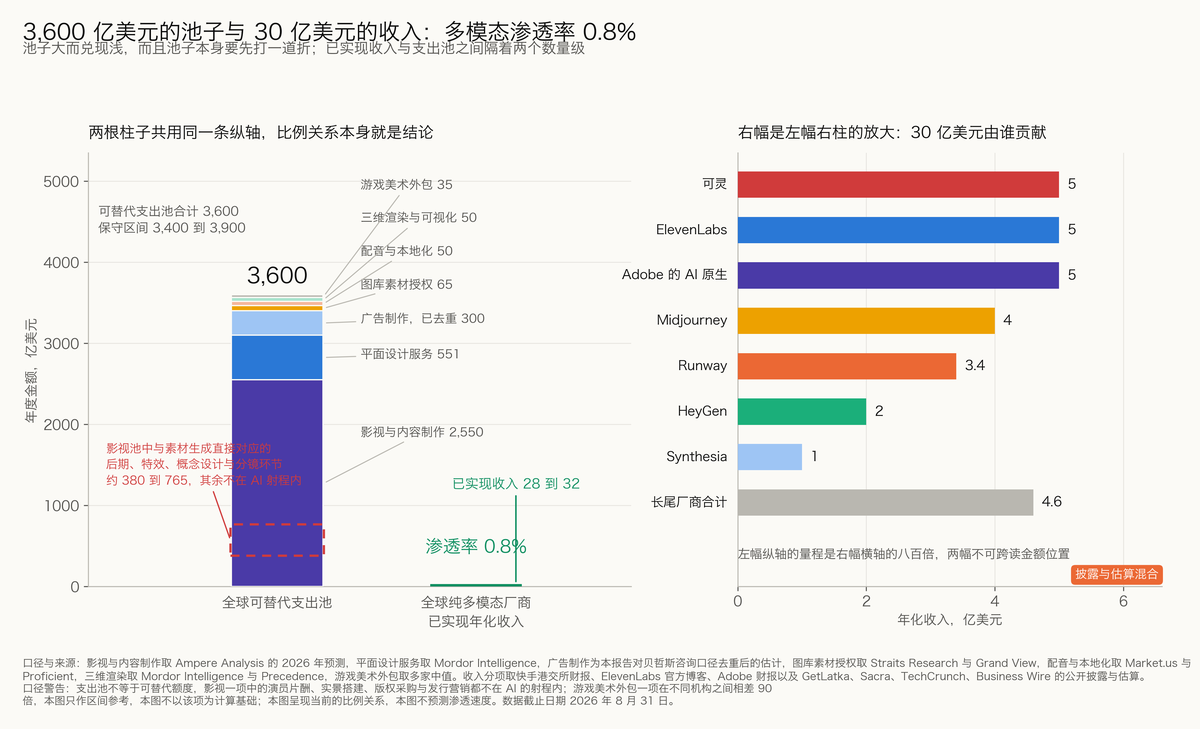Select the label 游戏美术外包 35

click(407, 185)
